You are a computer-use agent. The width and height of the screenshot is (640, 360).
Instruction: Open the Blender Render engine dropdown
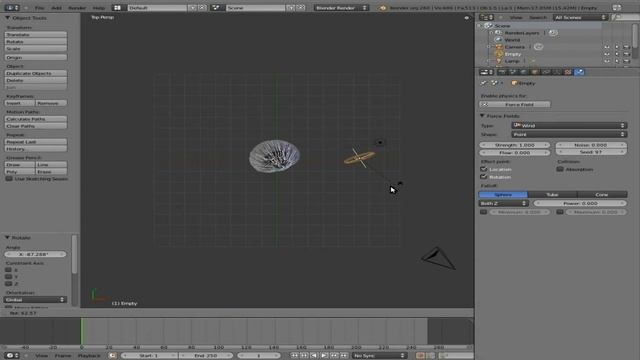341,8
